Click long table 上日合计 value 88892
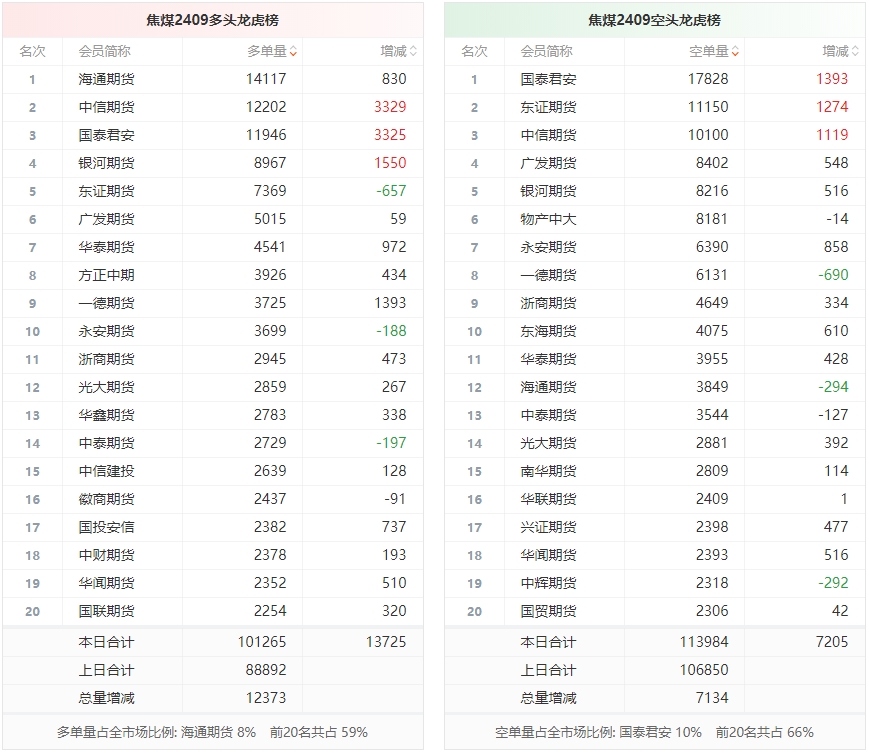Screen dimensions: 869x753 pos(266,670)
